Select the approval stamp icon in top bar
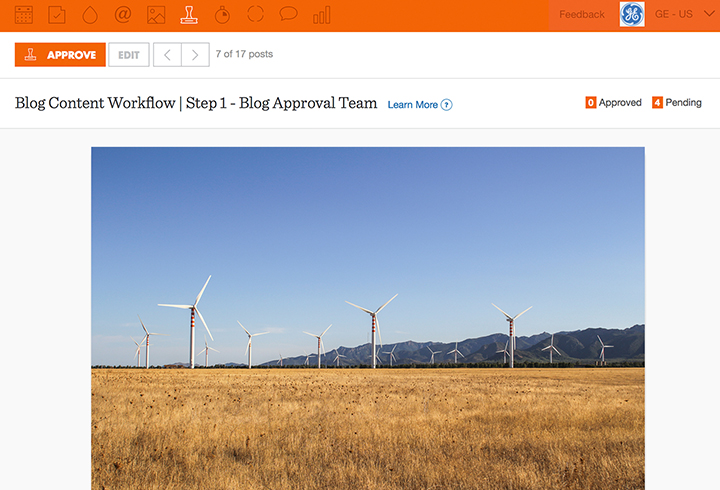Viewport: 720px width, 490px height. 189,15
